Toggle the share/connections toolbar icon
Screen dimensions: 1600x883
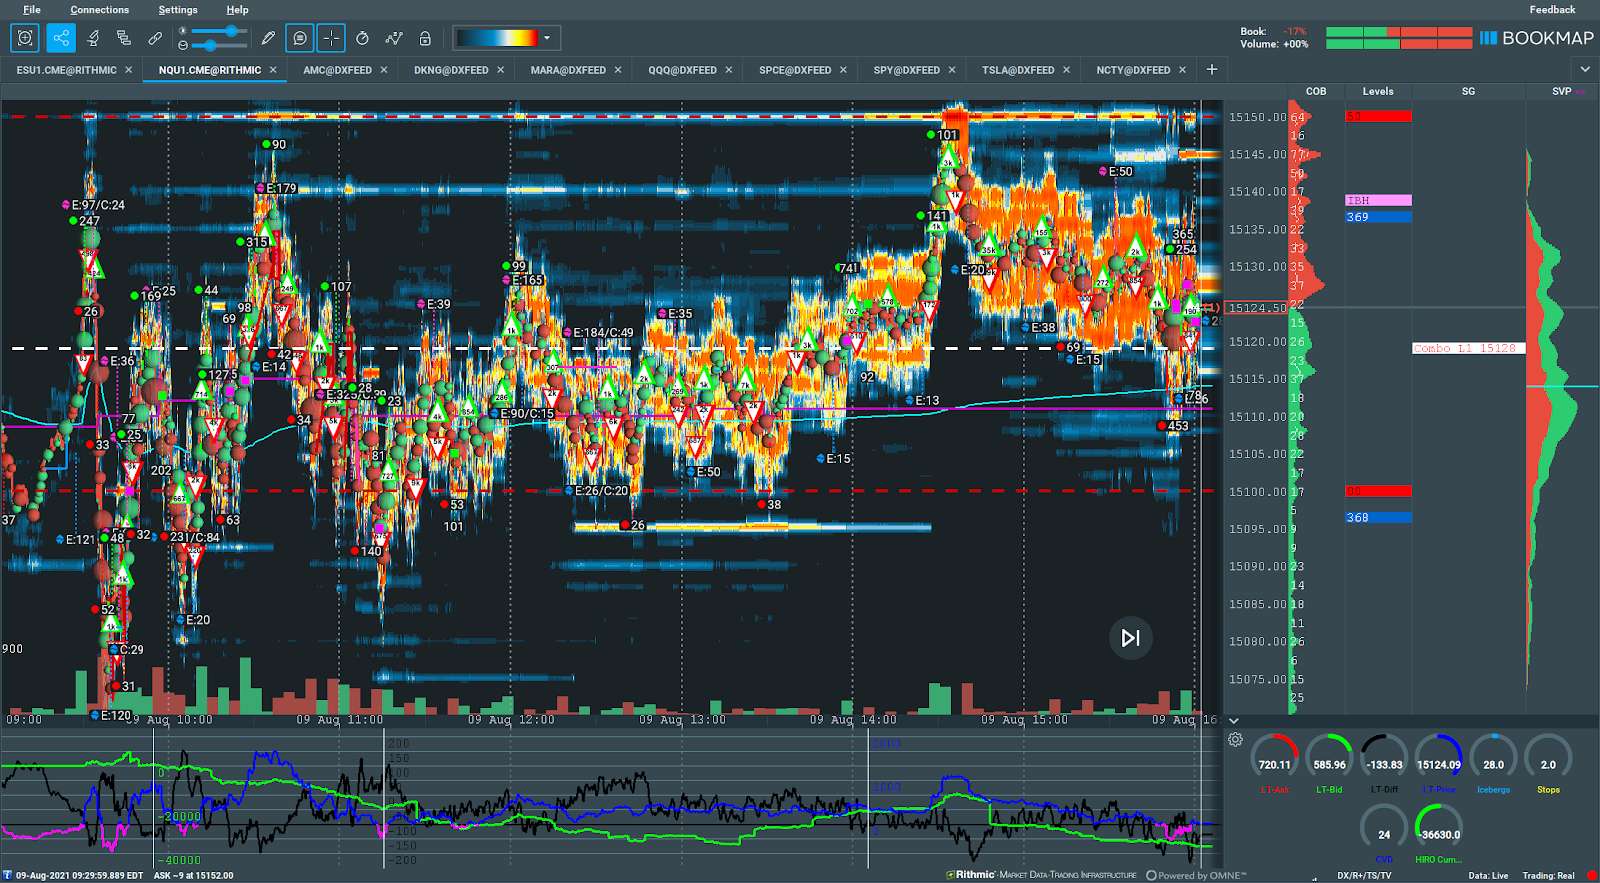(61, 38)
